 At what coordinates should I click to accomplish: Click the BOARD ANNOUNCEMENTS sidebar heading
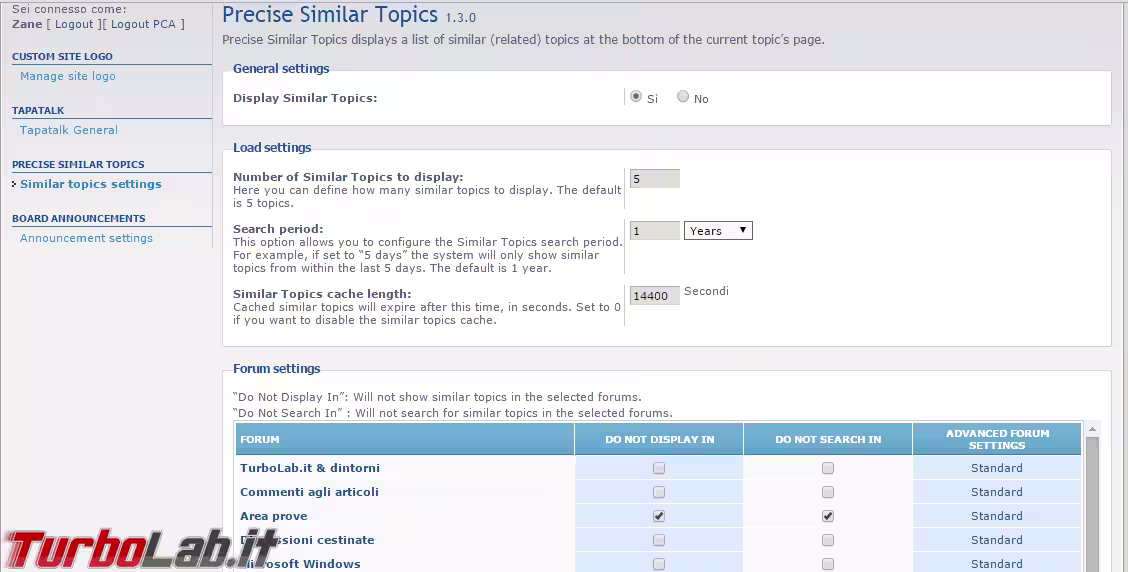coord(78,218)
